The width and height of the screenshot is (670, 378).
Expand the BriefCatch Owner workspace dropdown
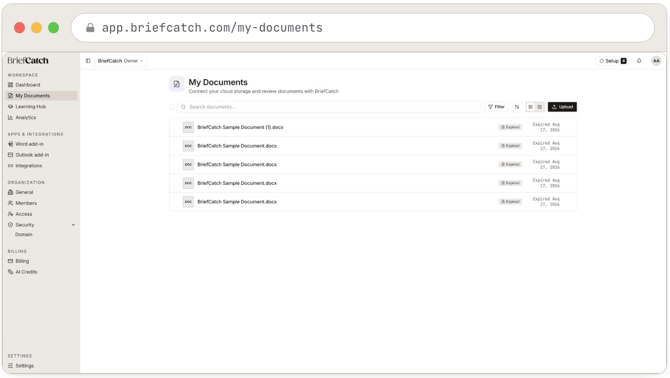(120, 61)
